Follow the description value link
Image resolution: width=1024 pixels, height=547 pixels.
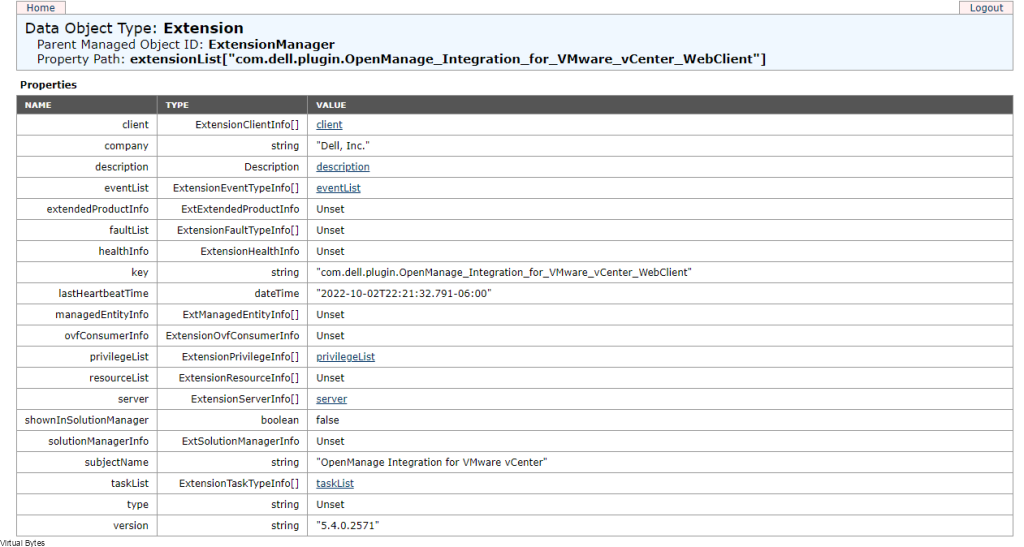tap(343, 167)
